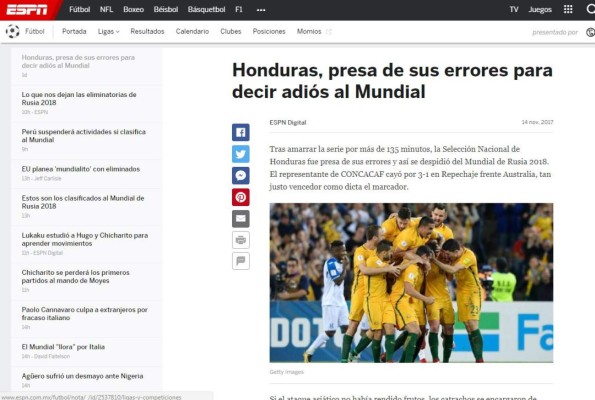Click the Getty Images photo credit
The image size is (595, 400).
pos(287,372)
